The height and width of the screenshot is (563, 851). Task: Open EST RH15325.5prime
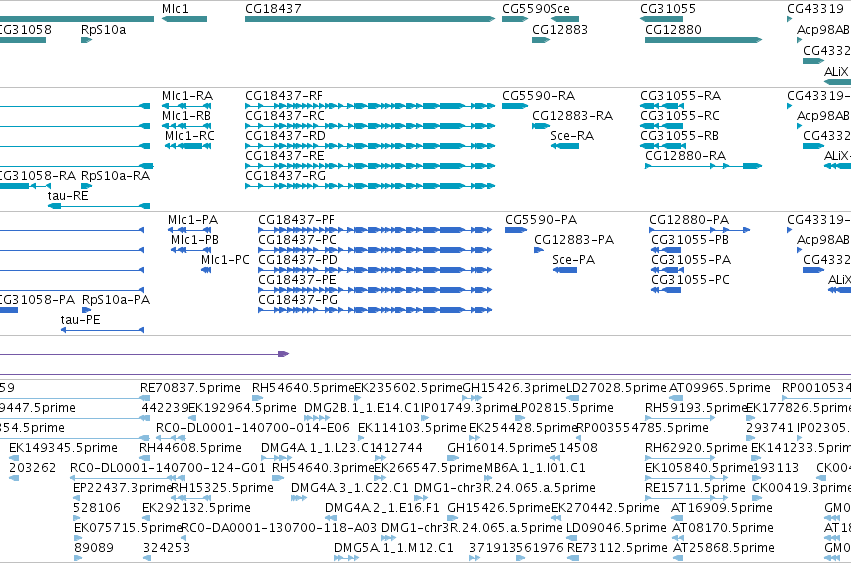coord(222,489)
